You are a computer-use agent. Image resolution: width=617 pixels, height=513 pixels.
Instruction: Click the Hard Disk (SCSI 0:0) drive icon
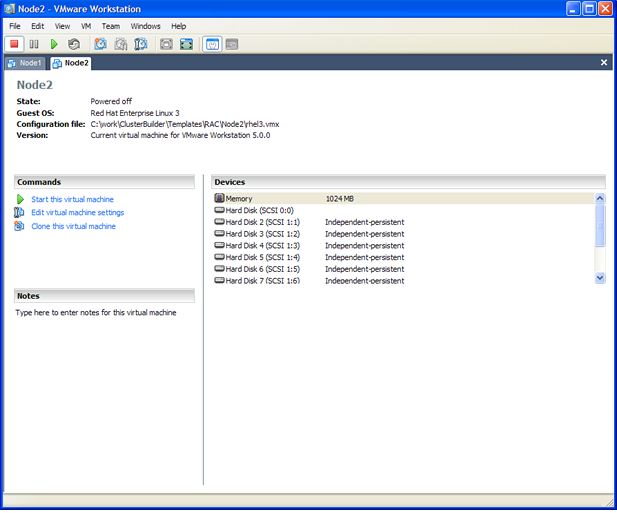click(x=219, y=210)
